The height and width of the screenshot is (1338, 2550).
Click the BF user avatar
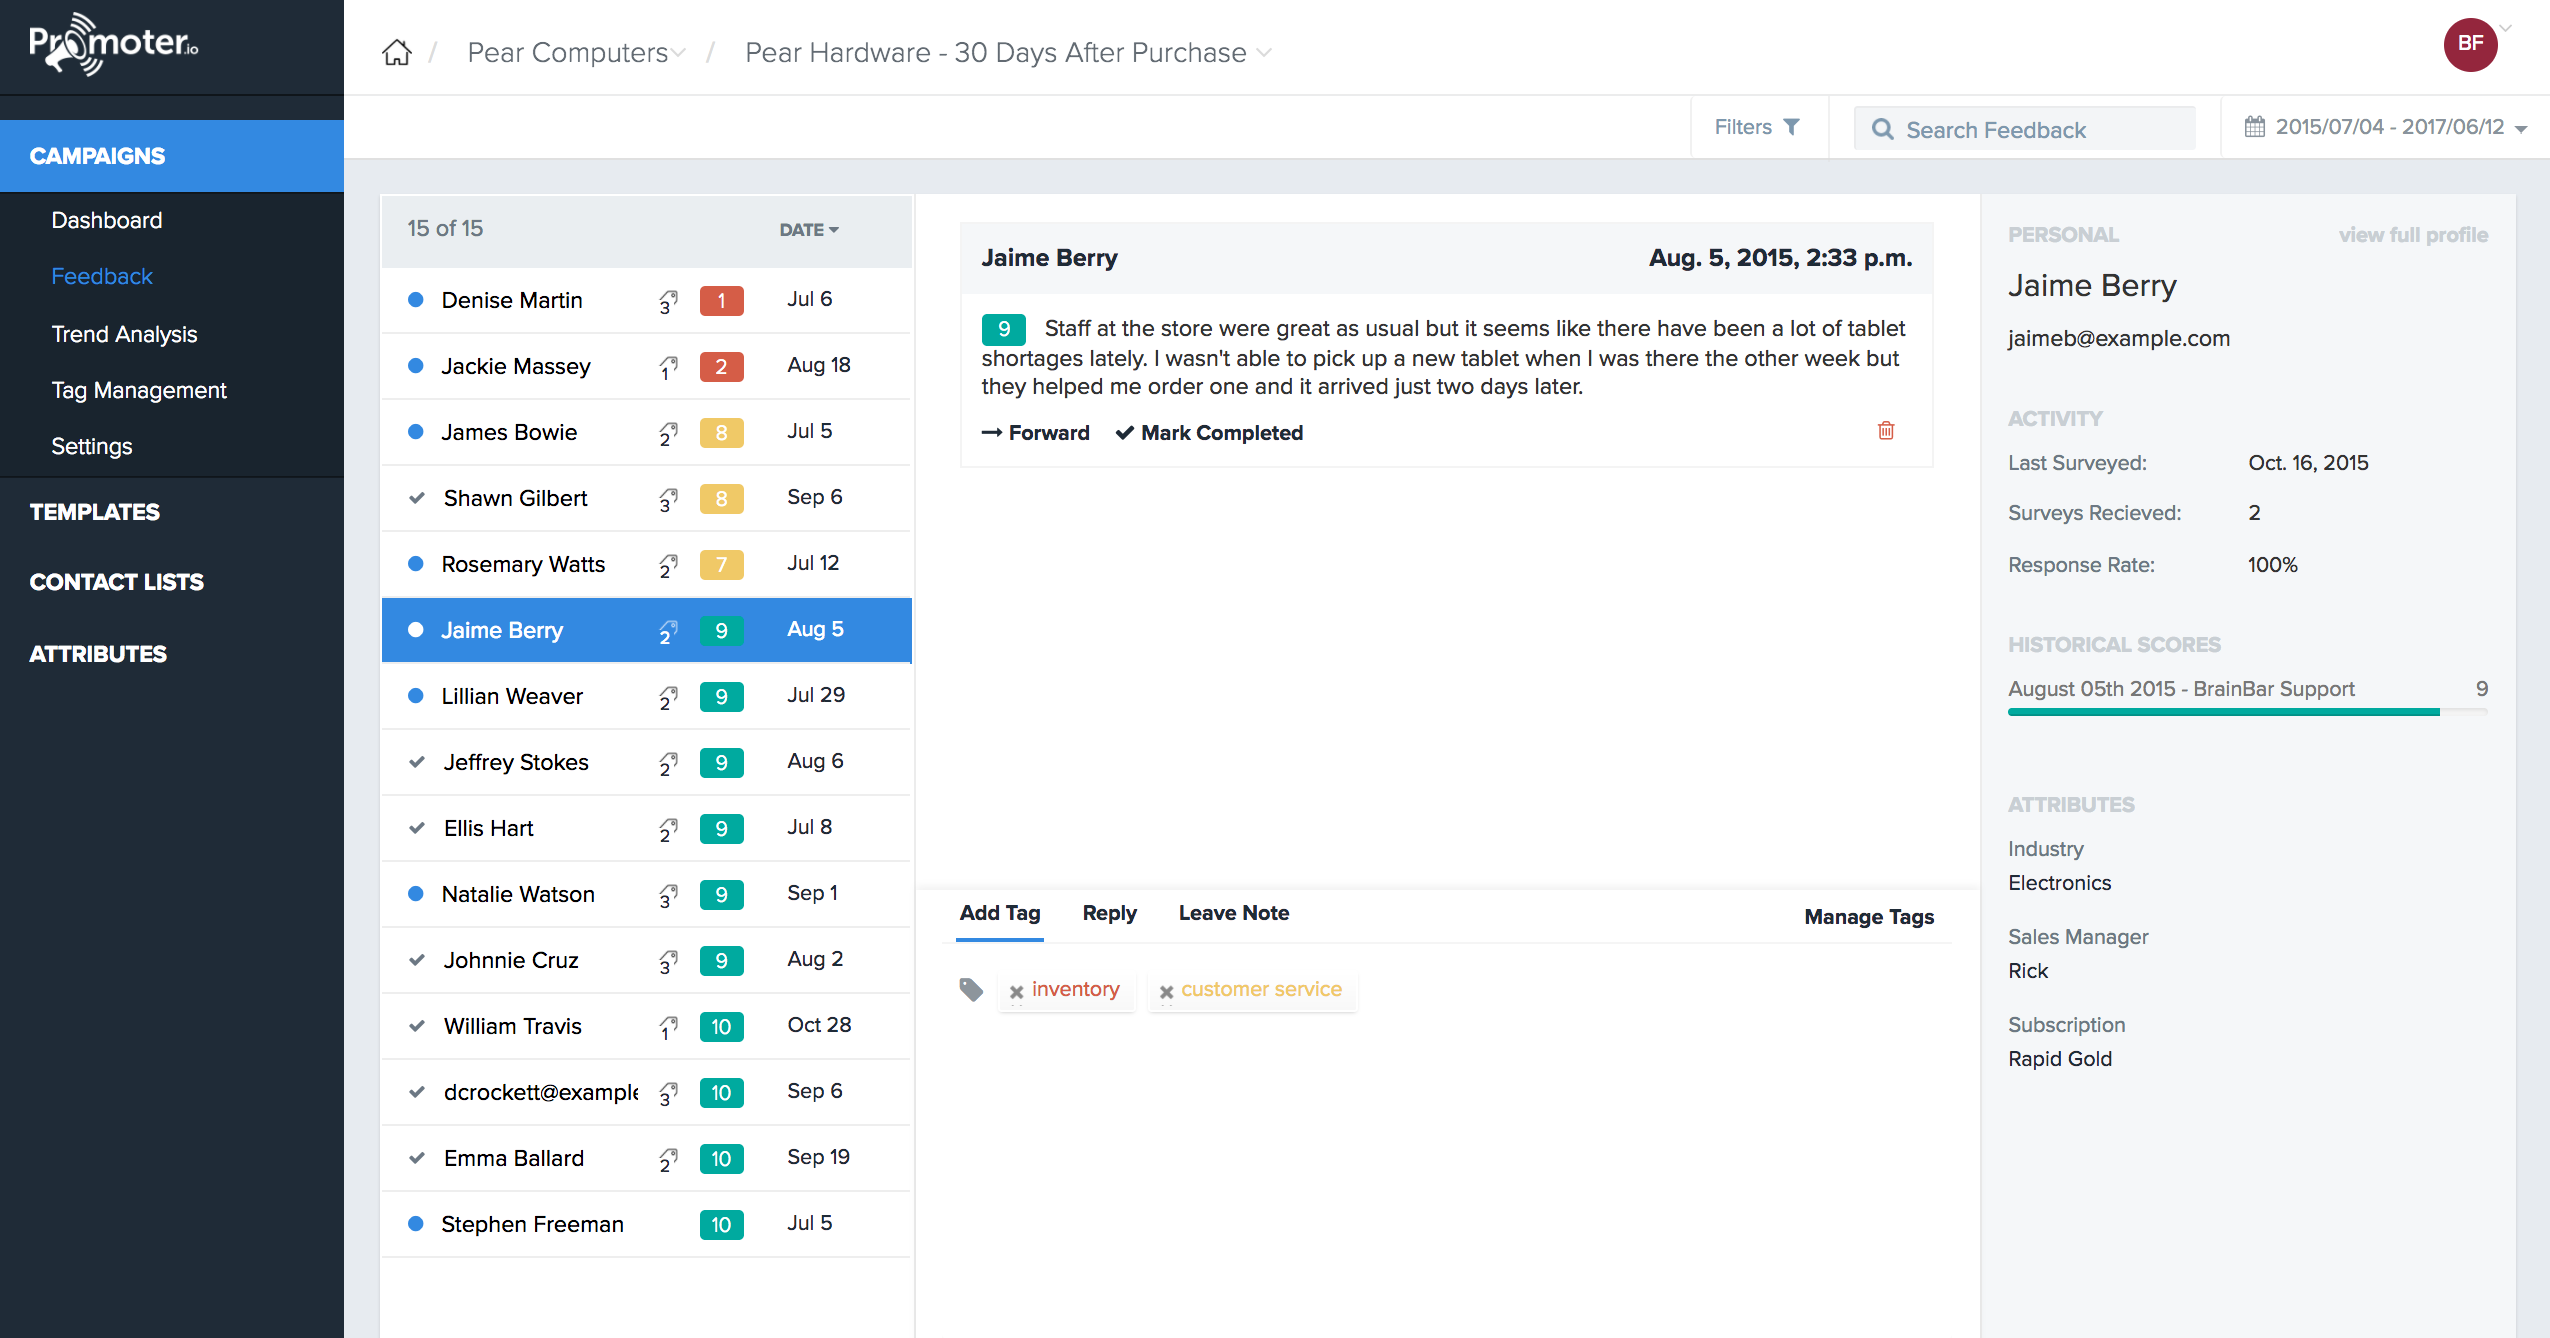click(2470, 44)
